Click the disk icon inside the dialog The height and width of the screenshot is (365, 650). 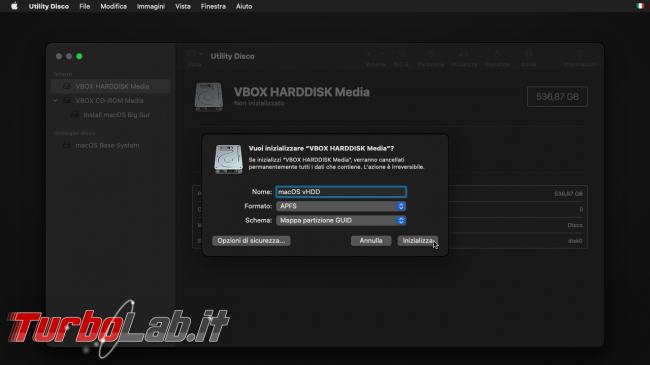[228, 159]
